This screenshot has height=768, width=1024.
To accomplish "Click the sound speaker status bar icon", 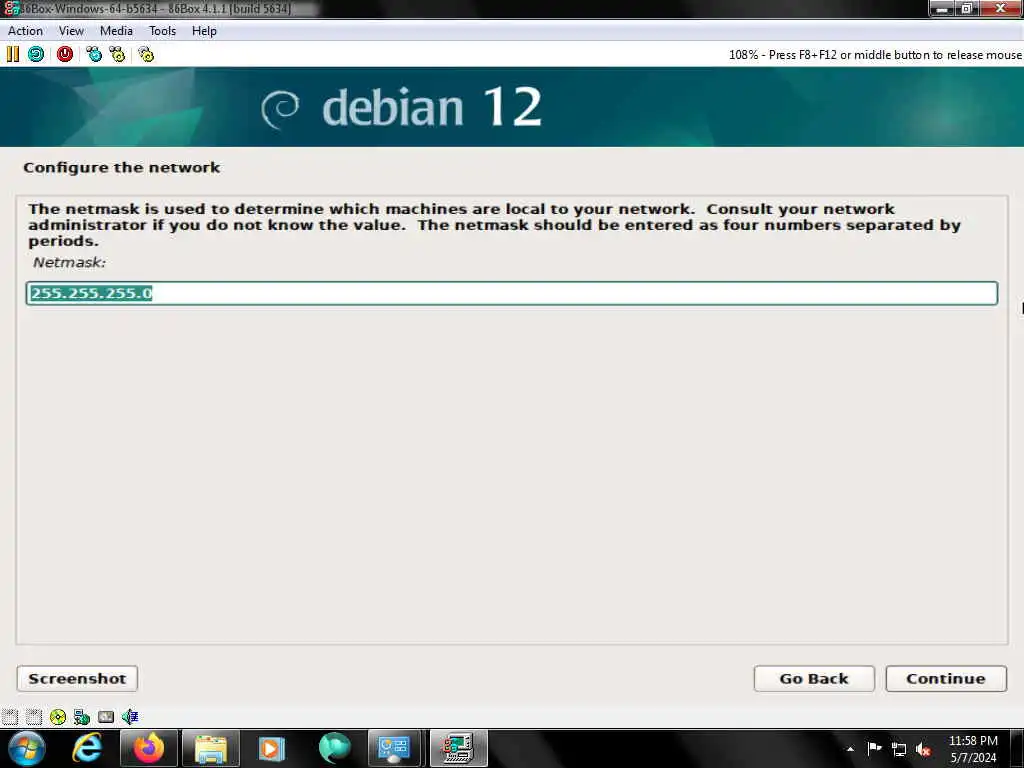I will (x=130, y=717).
